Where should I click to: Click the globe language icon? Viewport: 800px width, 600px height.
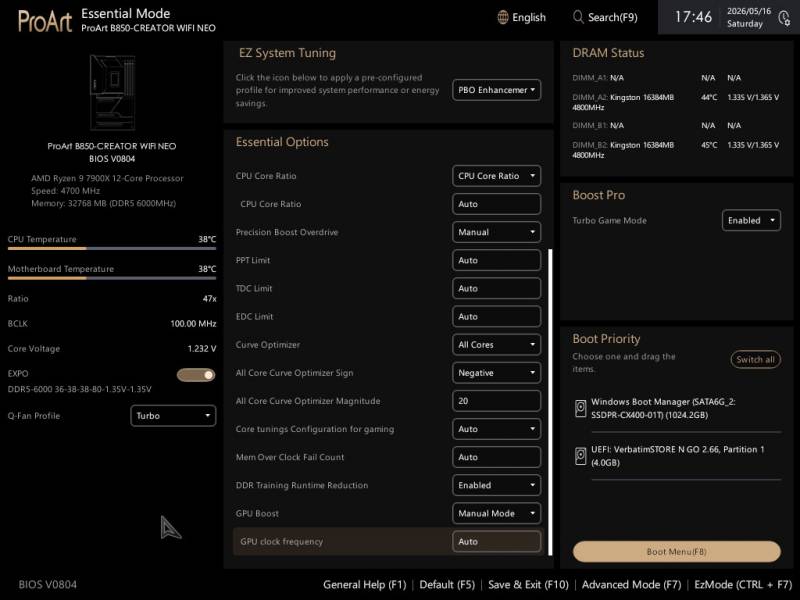pyautogui.click(x=503, y=17)
